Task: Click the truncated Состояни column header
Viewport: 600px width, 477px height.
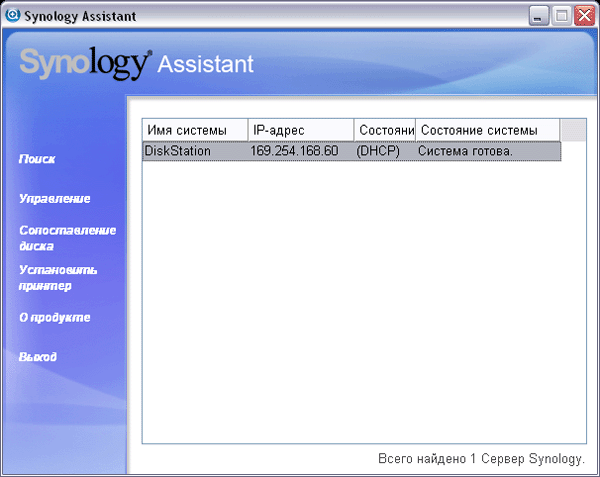Action: pos(385,130)
